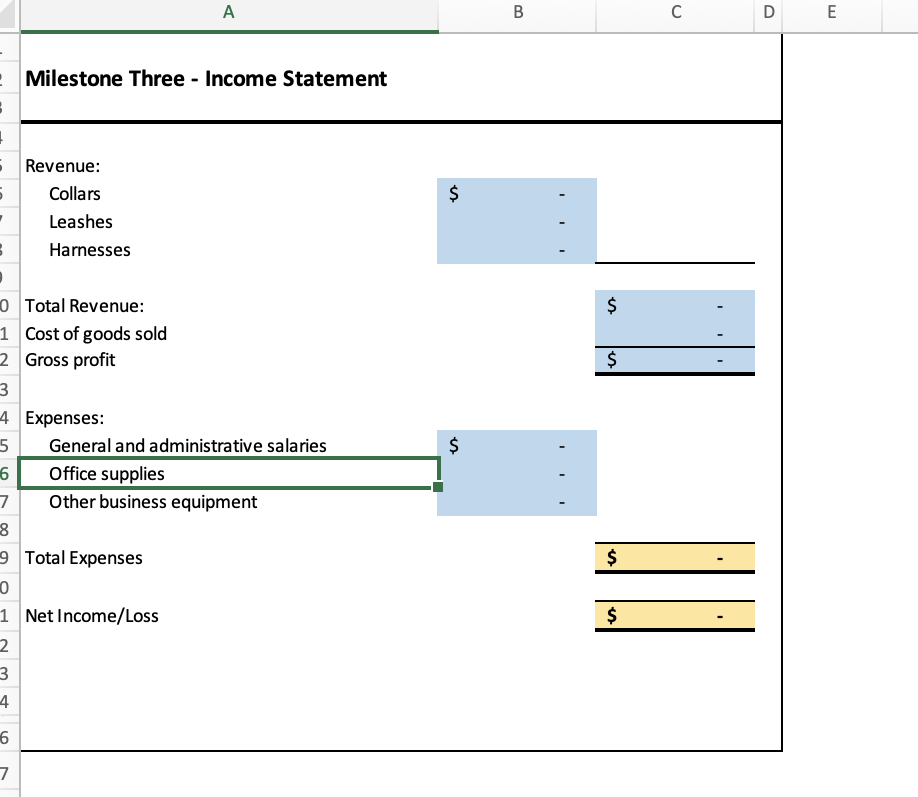This screenshot has width=918, height=797.
Task: Select the yellow Total Expenses value cell
Action: (x=675, y=557)
